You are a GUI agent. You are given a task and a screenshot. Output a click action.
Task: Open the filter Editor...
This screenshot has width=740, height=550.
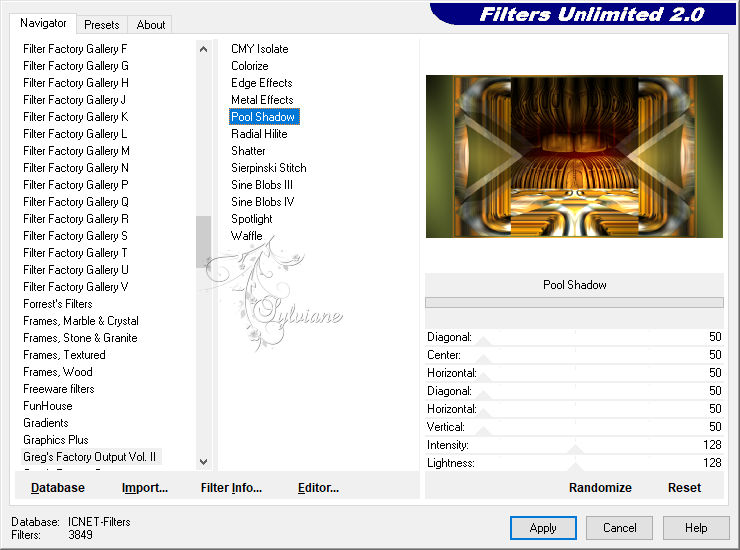pyautogui.click(x=318, y=488)
